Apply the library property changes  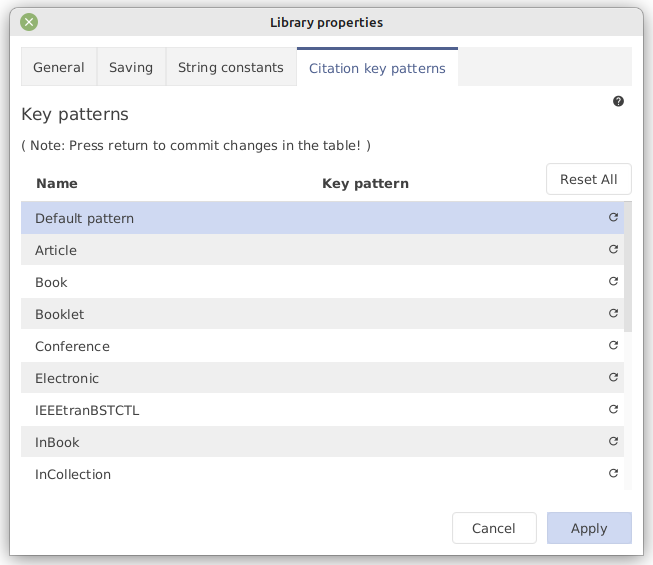pyautogui.click(x=589, y=528)
